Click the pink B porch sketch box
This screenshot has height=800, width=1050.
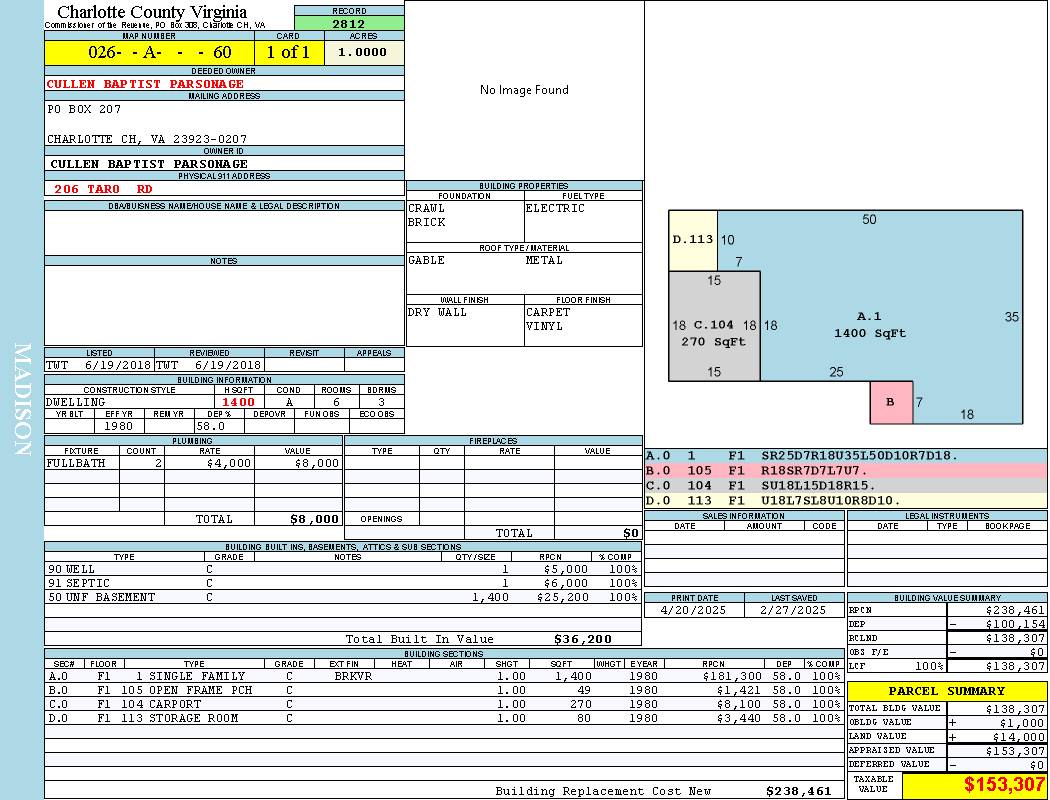[891, 402]
